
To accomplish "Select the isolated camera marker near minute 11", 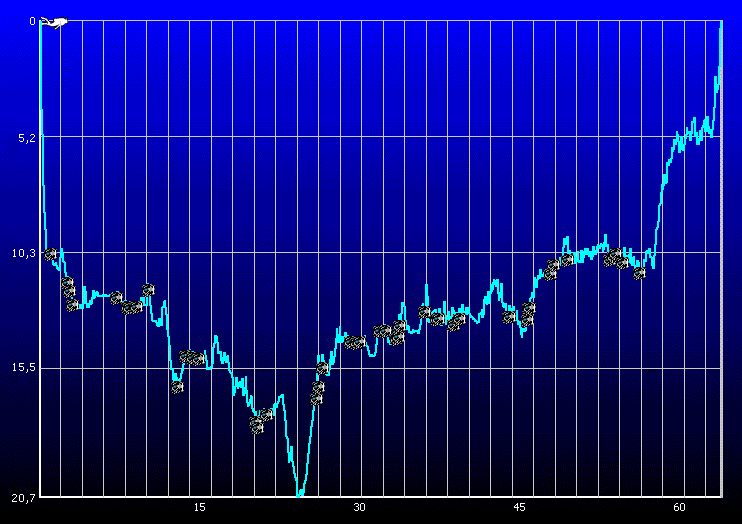I will click(149, 290).
